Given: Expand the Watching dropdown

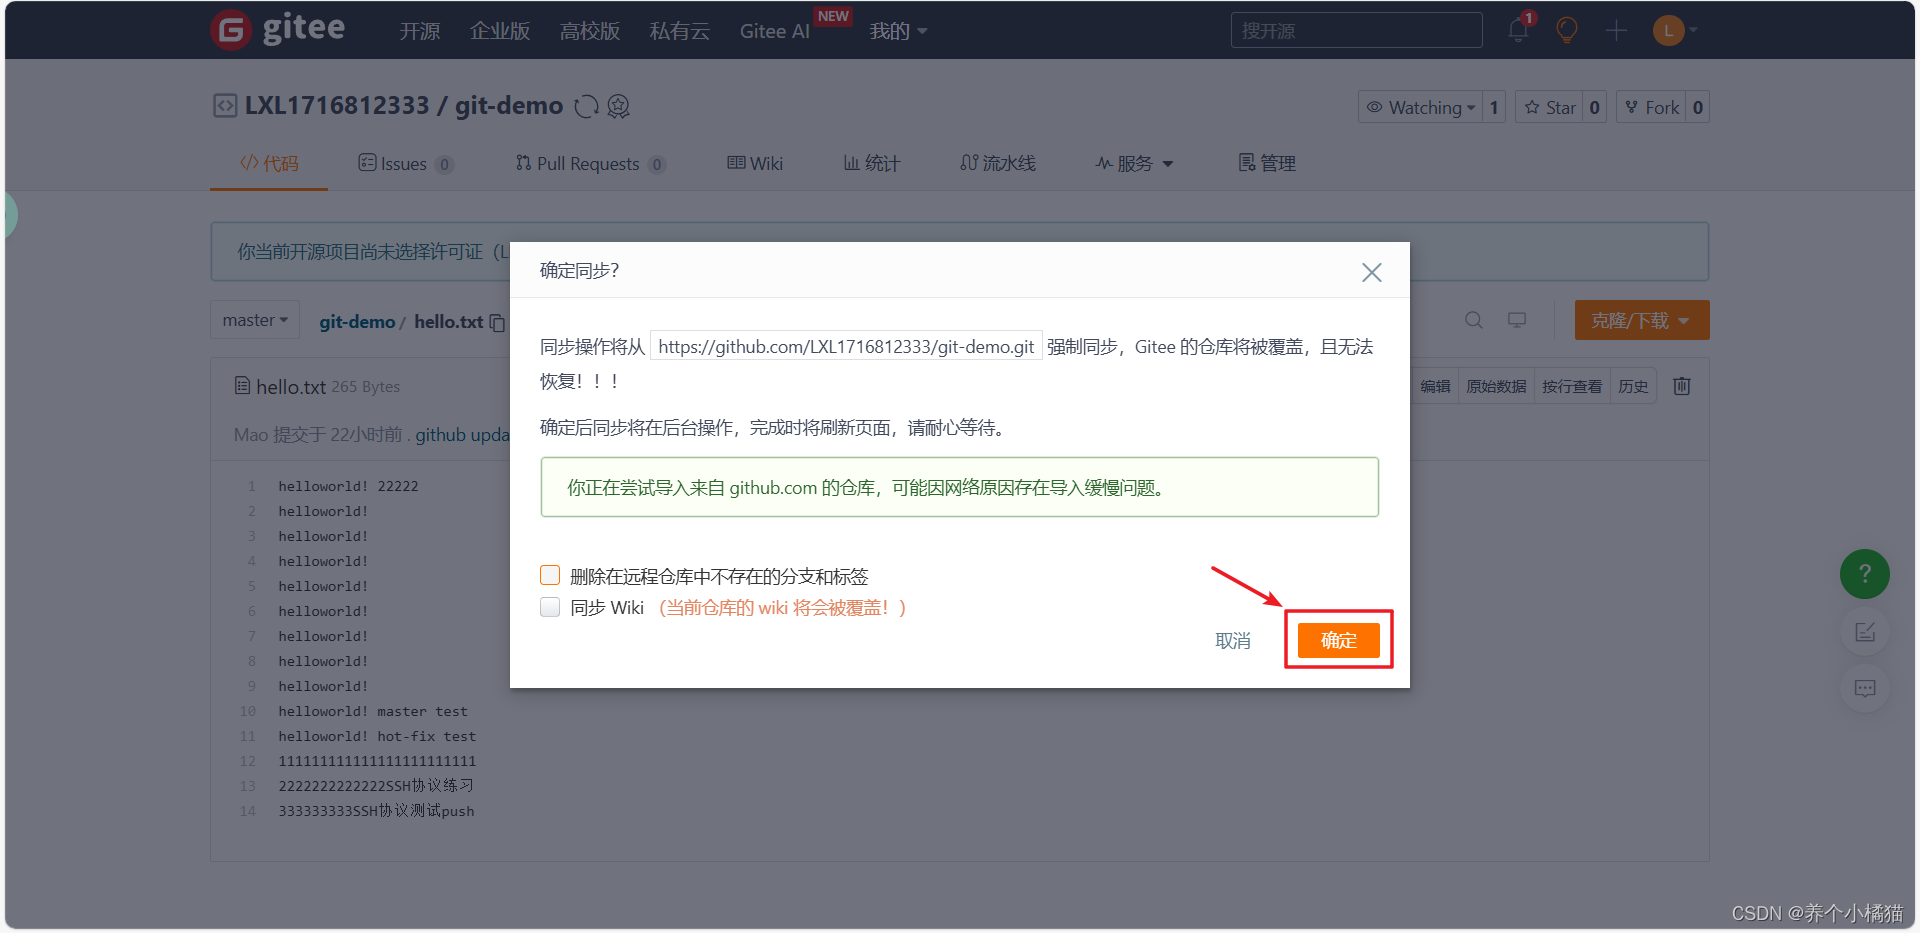Looking at the screenshot, I should point(1420,107).
